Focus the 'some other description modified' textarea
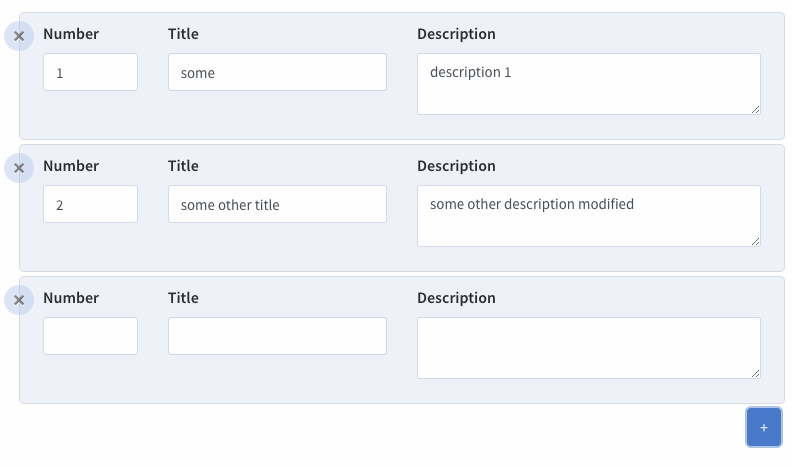The height and width of the screenshot is (467, 792). [588, 216]
